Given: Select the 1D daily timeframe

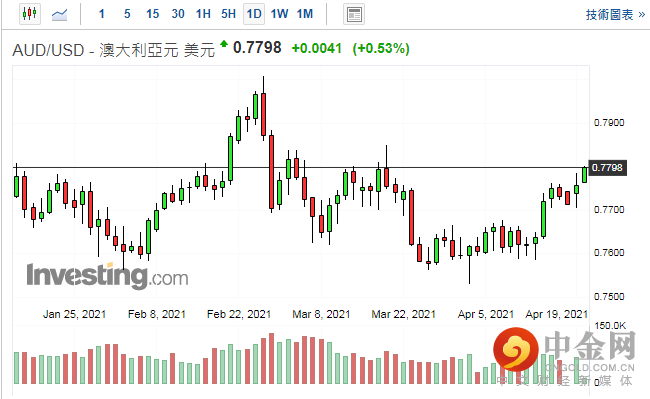Looking at the screenshot, I should pos(254,14).
